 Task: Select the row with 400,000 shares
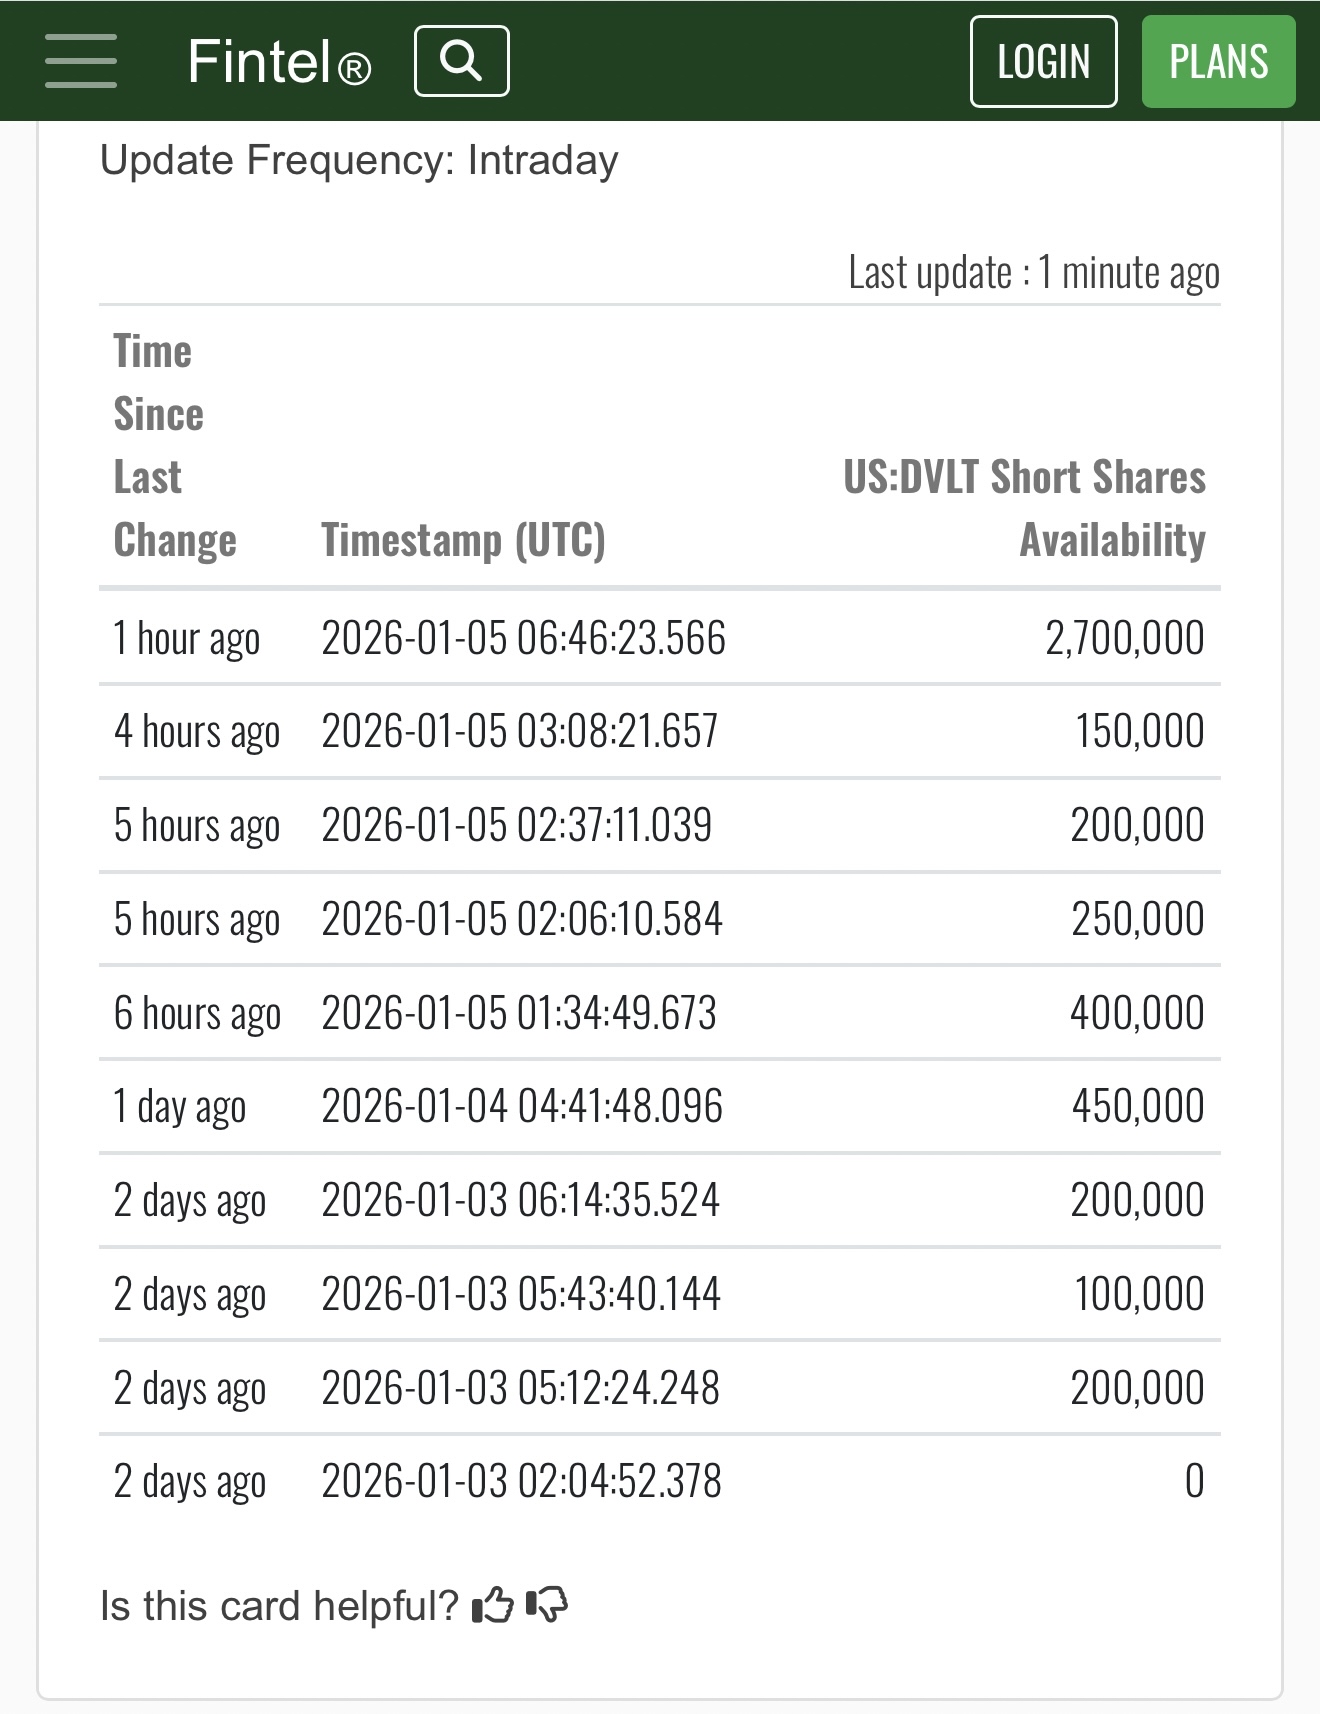[660, 1012]
